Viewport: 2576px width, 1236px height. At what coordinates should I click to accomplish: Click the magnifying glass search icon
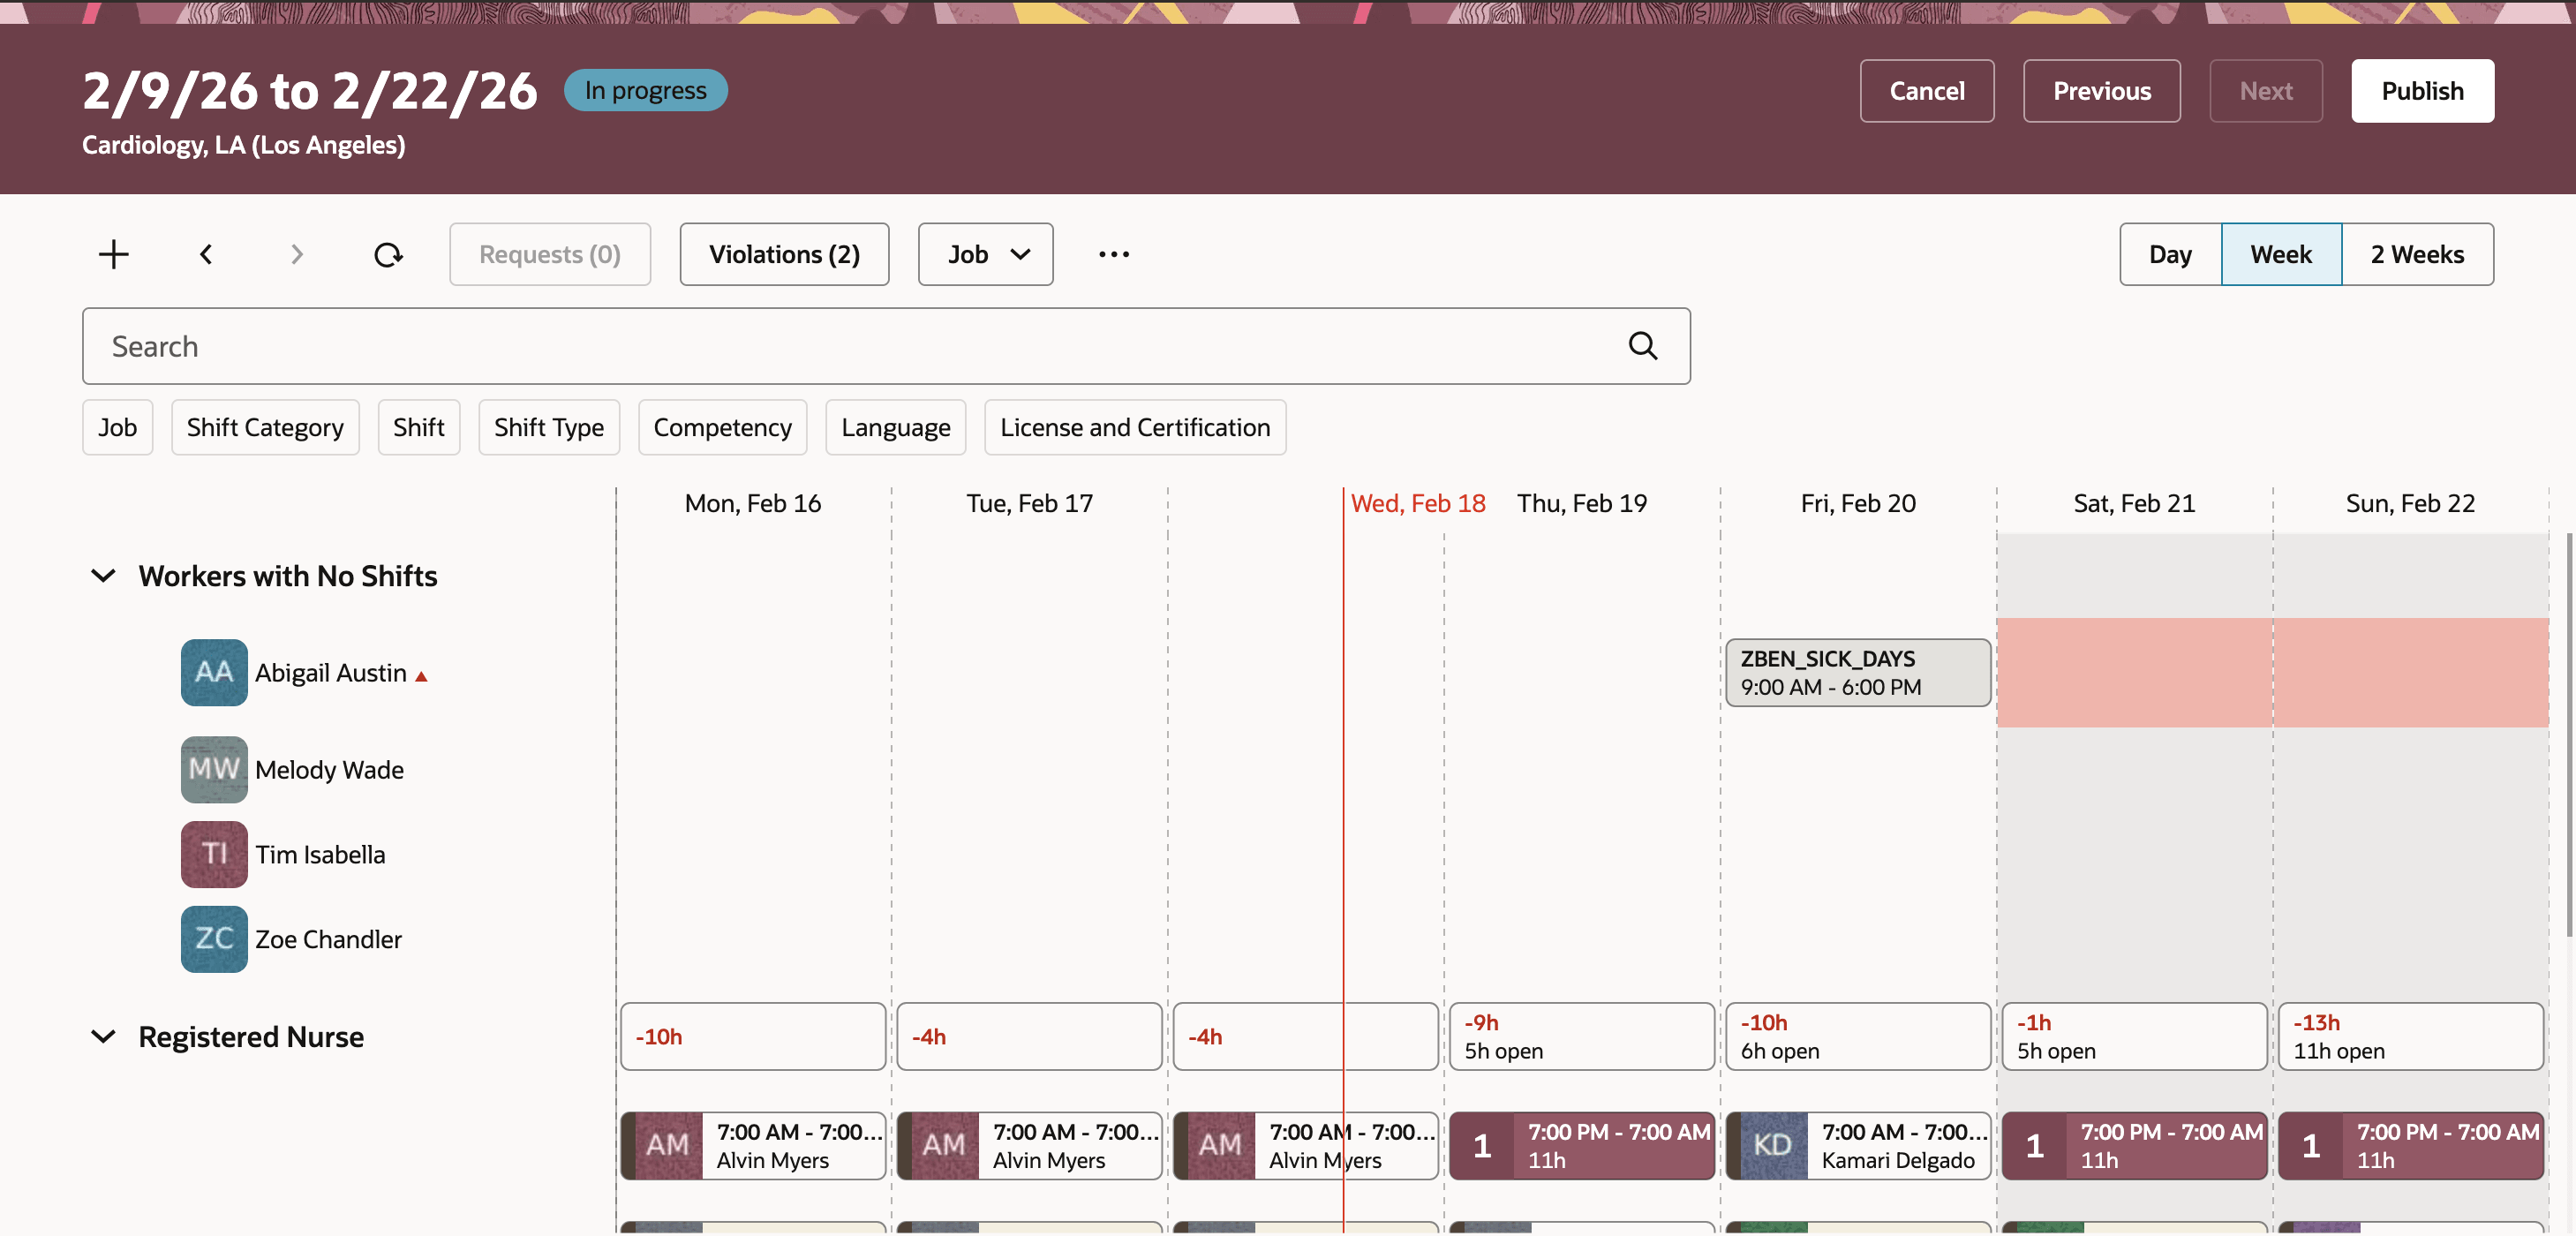tap(1643, 346)
